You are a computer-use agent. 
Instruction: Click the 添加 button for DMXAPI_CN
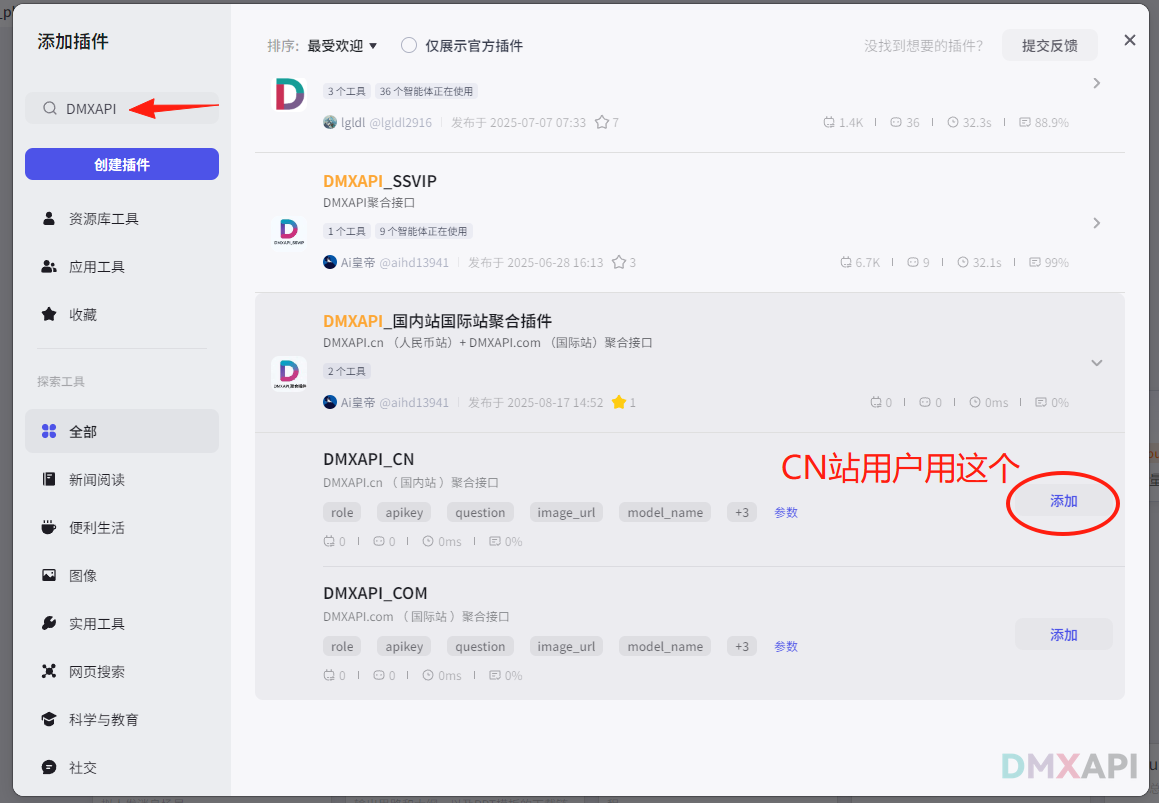pyautogui.click(x=1063, y=502)
